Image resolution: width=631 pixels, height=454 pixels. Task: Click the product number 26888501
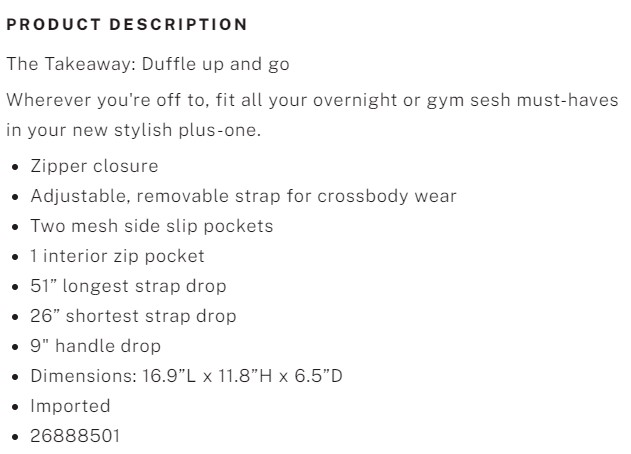[75, 436]
